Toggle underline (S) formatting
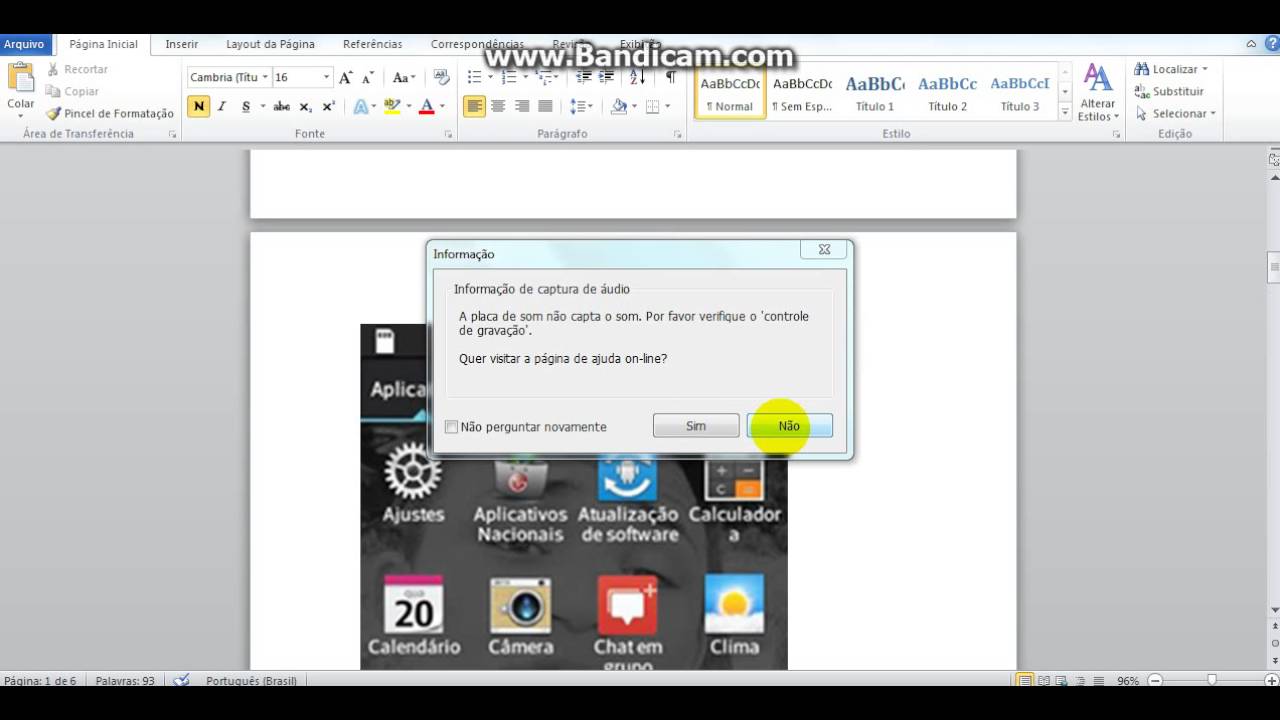1280x720 pixels. 246,106
